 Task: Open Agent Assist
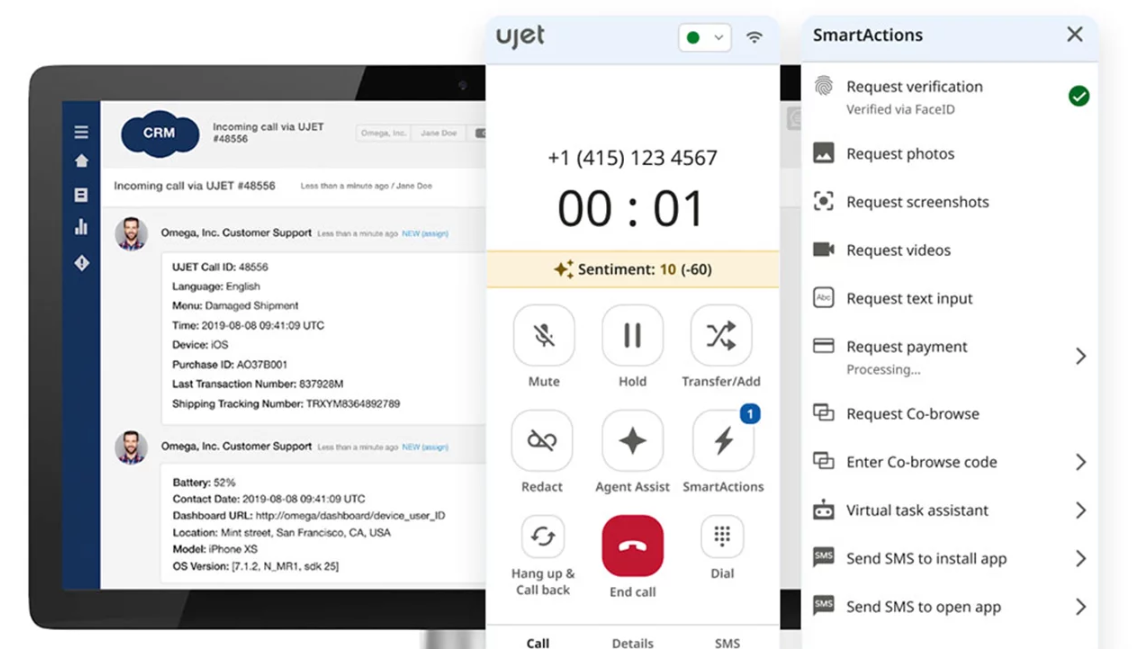(x=632, y=441)
